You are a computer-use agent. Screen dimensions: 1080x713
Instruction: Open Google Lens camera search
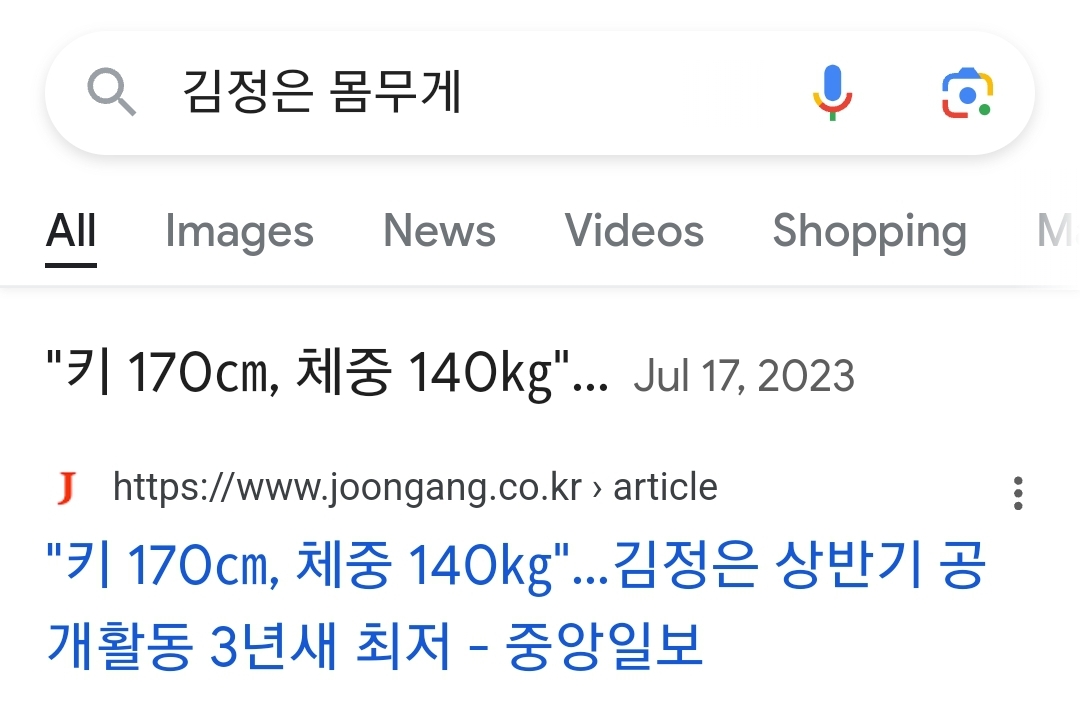pos(966,94)
